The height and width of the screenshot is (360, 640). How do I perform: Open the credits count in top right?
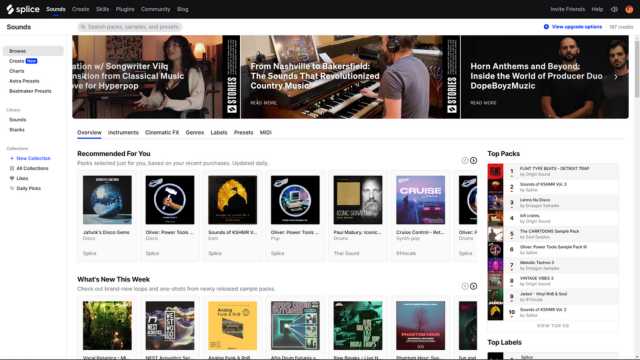(621, 27)
